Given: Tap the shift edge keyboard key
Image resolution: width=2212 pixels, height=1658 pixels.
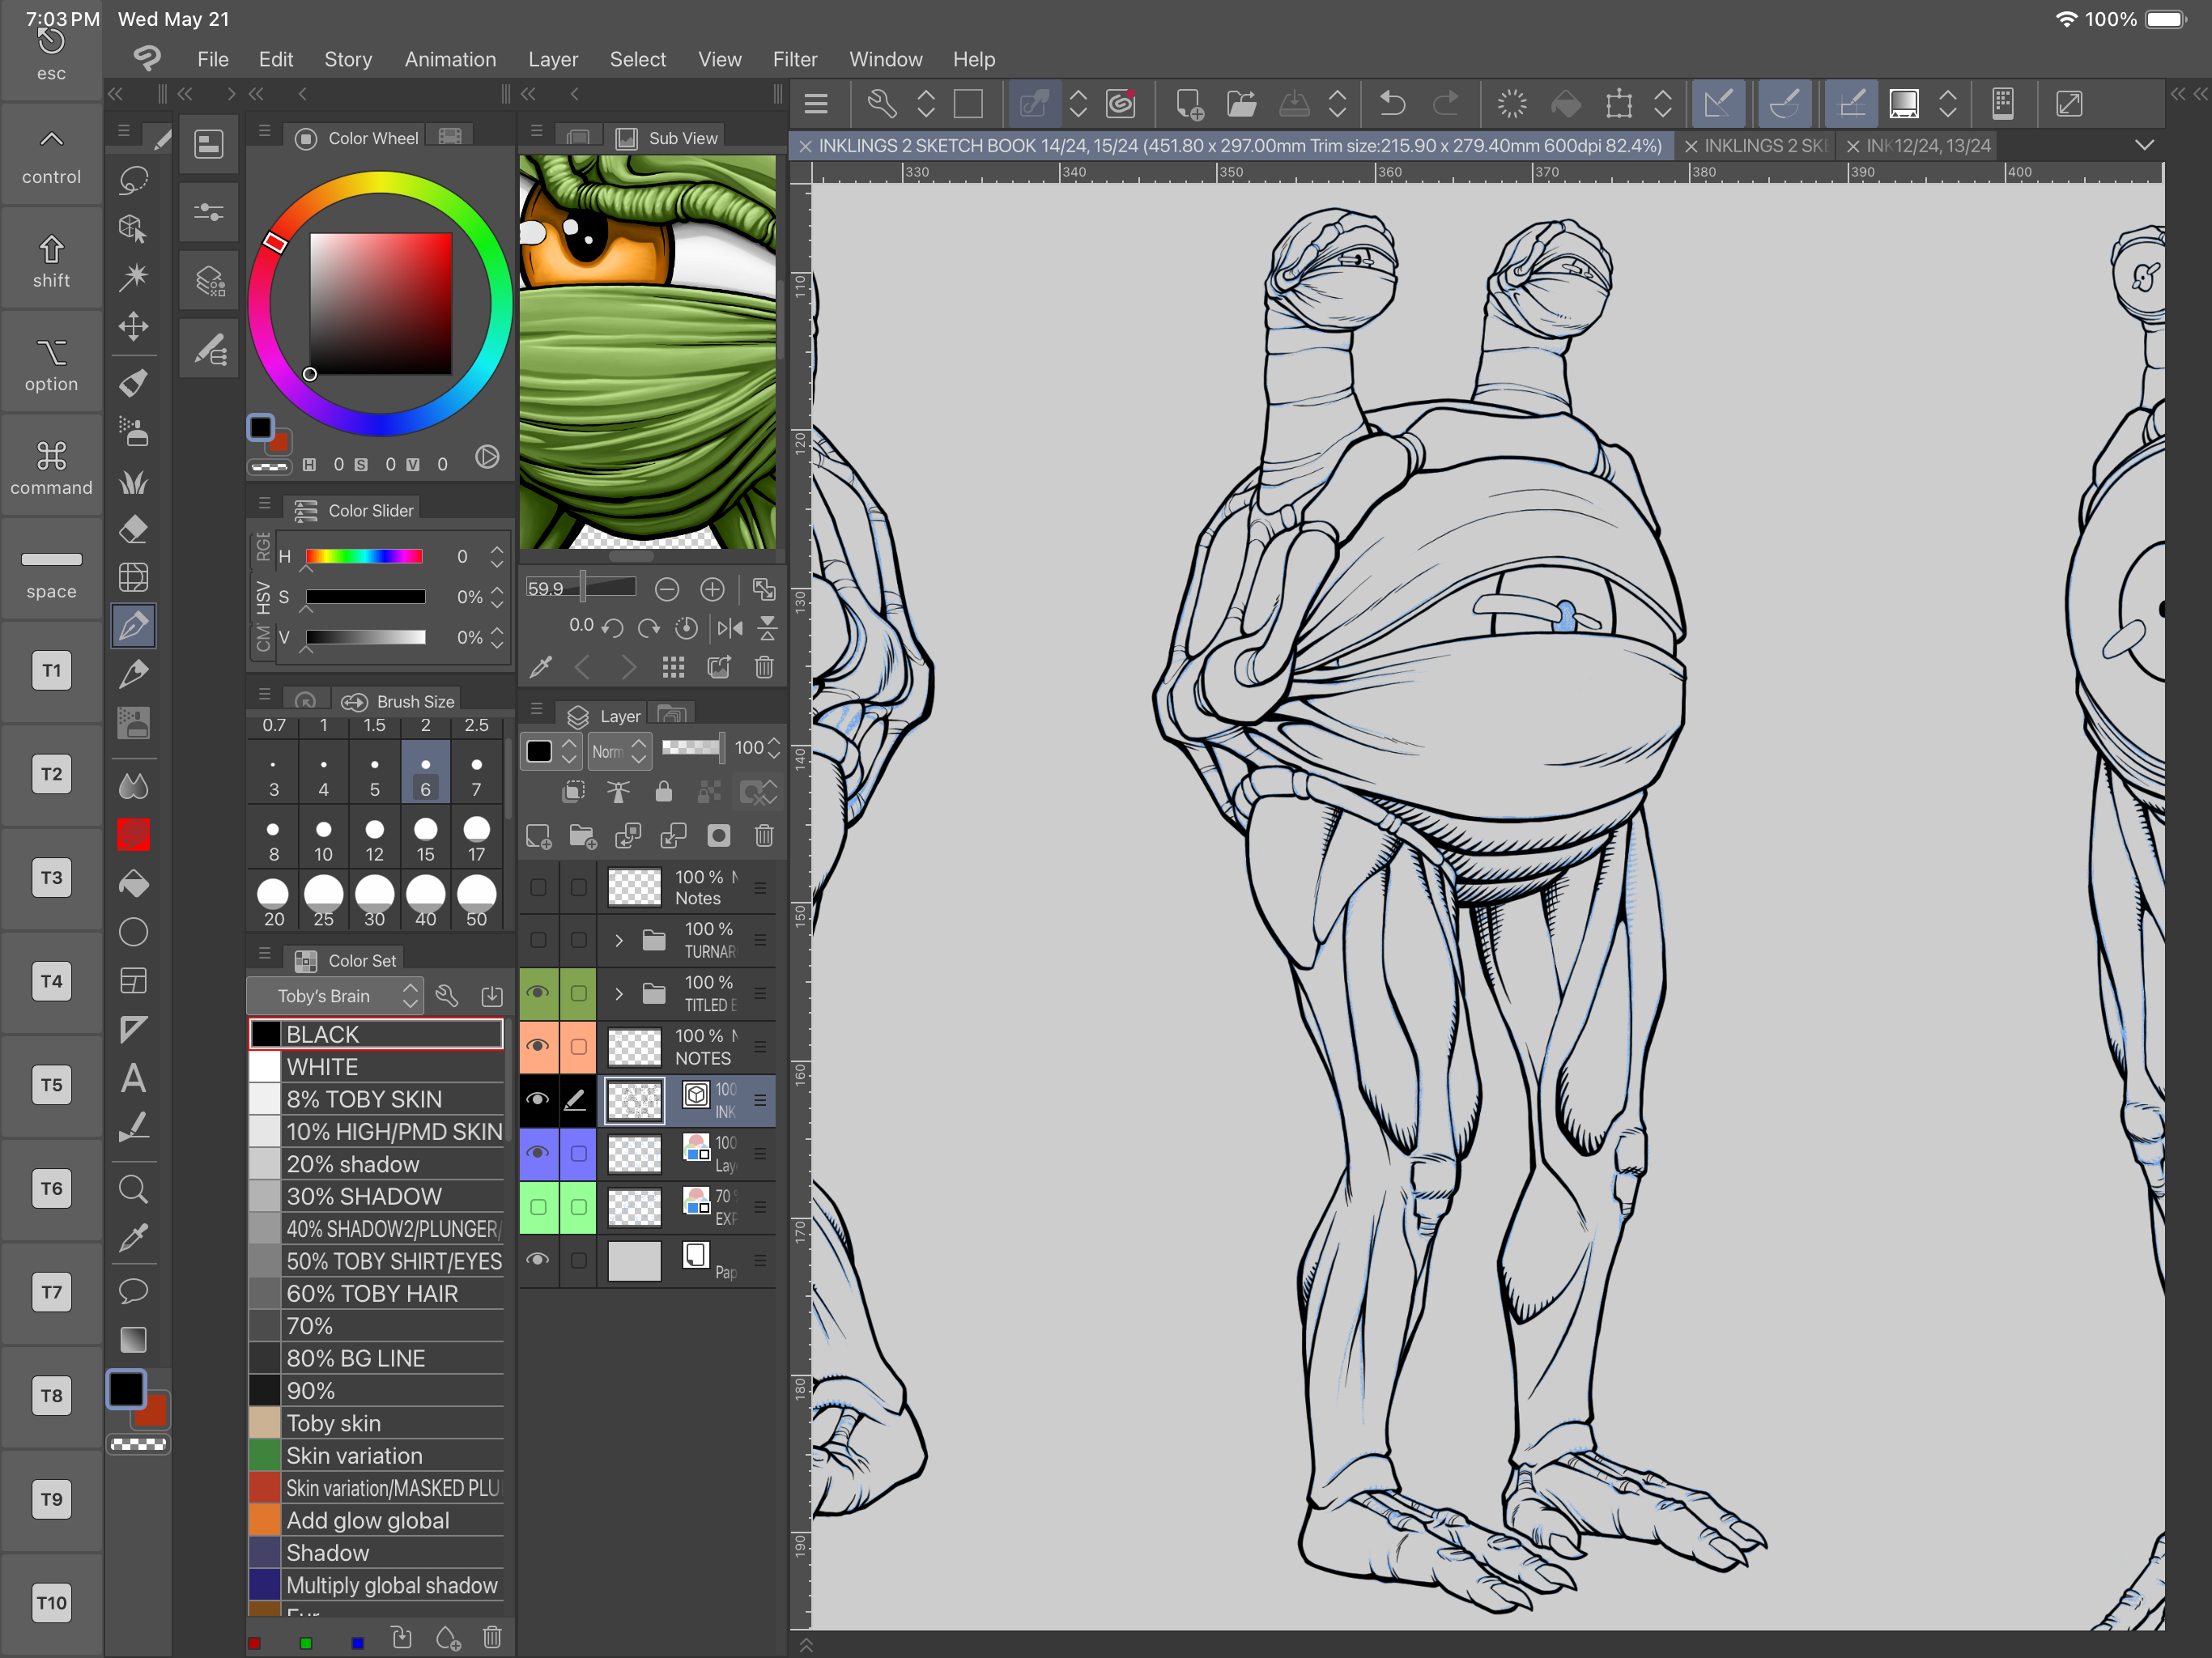Looking at the screenshot, I should [51, 260].
